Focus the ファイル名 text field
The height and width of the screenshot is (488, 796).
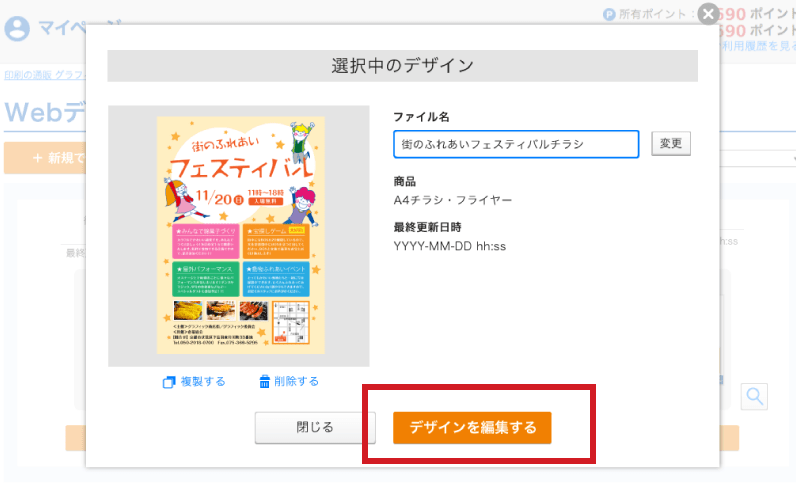coord(516,144)
